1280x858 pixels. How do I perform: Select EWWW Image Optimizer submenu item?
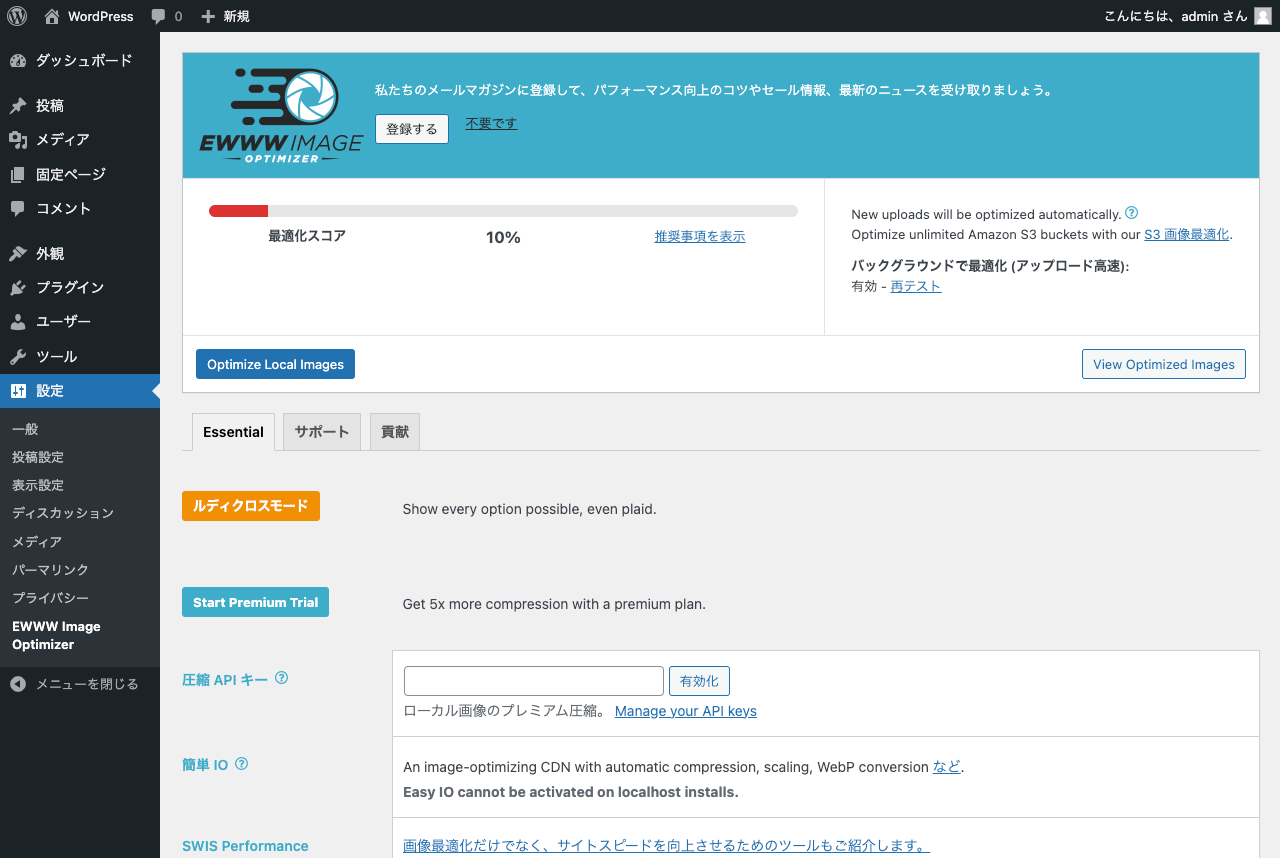point(56,636)
